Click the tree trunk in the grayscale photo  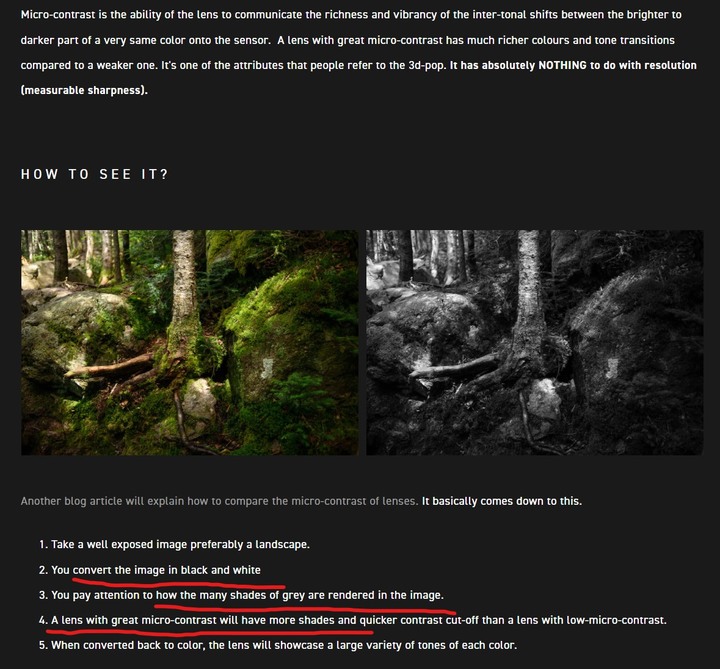point(530,285)
